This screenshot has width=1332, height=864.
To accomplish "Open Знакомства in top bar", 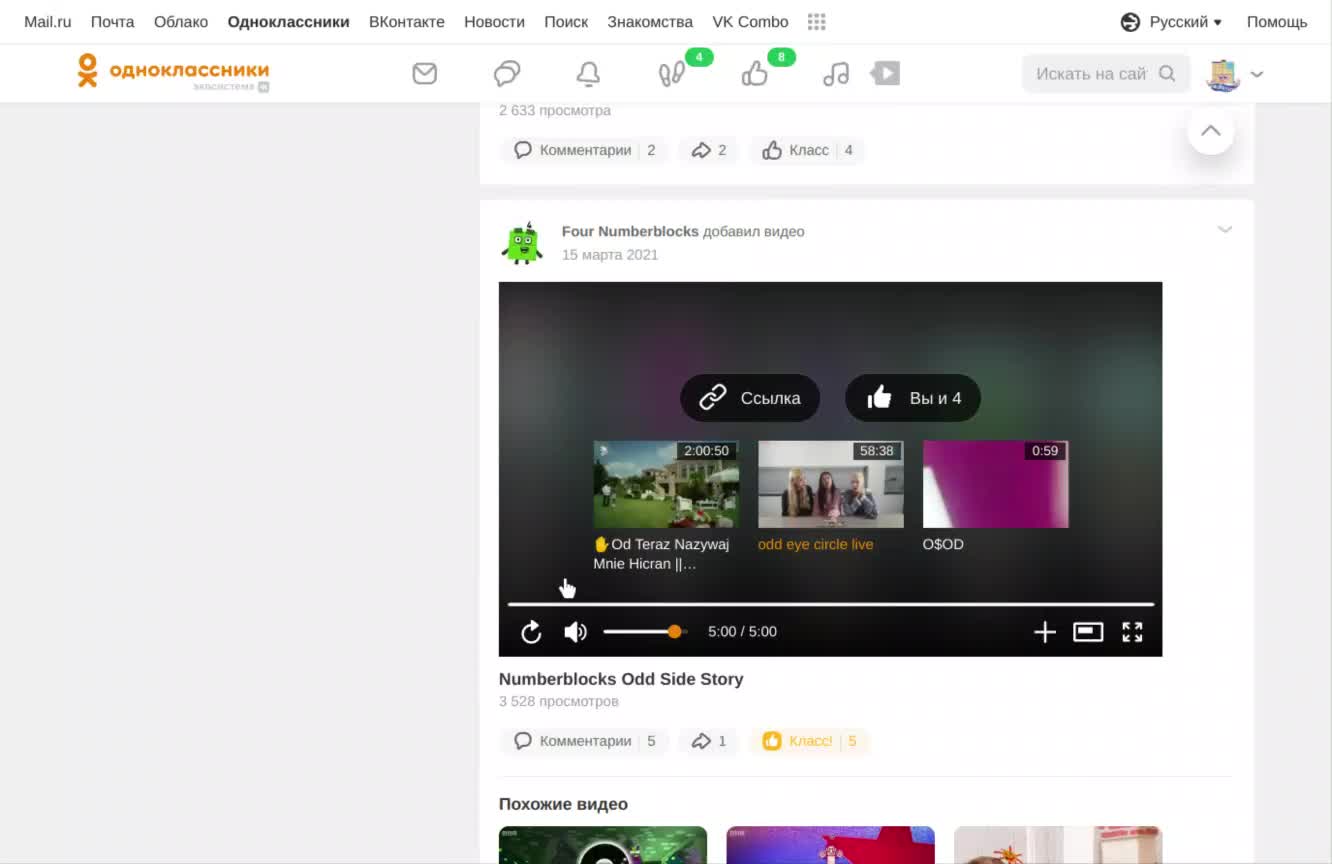I will click(650, 22).
